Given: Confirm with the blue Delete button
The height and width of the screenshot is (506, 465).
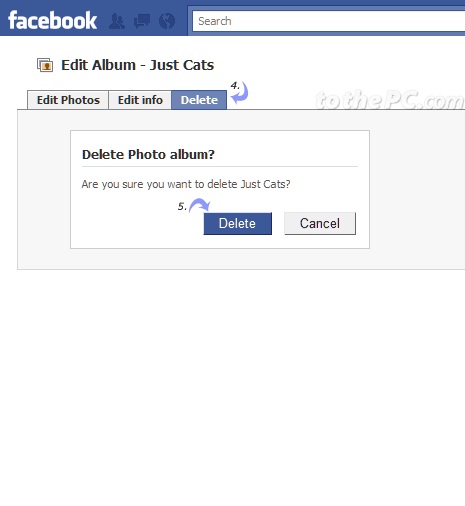Looking at the screenshot, I should 238,223.
